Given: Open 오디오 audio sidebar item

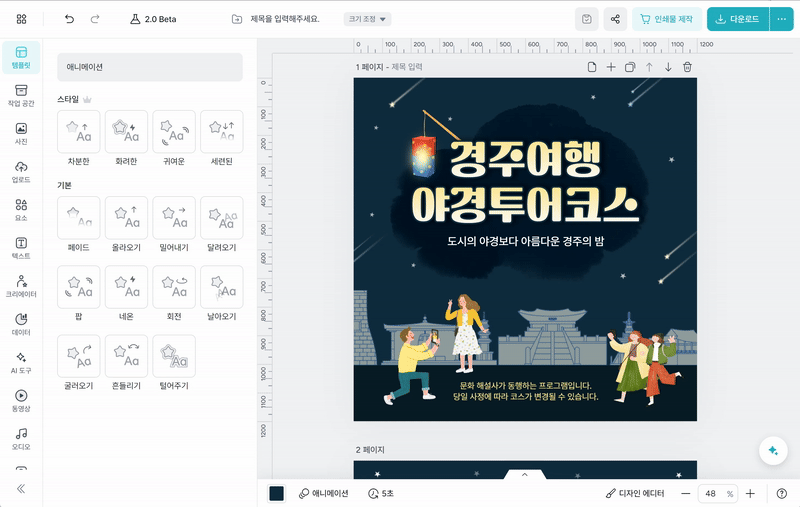Looking at the screenshot, I should tap(21, 439).
